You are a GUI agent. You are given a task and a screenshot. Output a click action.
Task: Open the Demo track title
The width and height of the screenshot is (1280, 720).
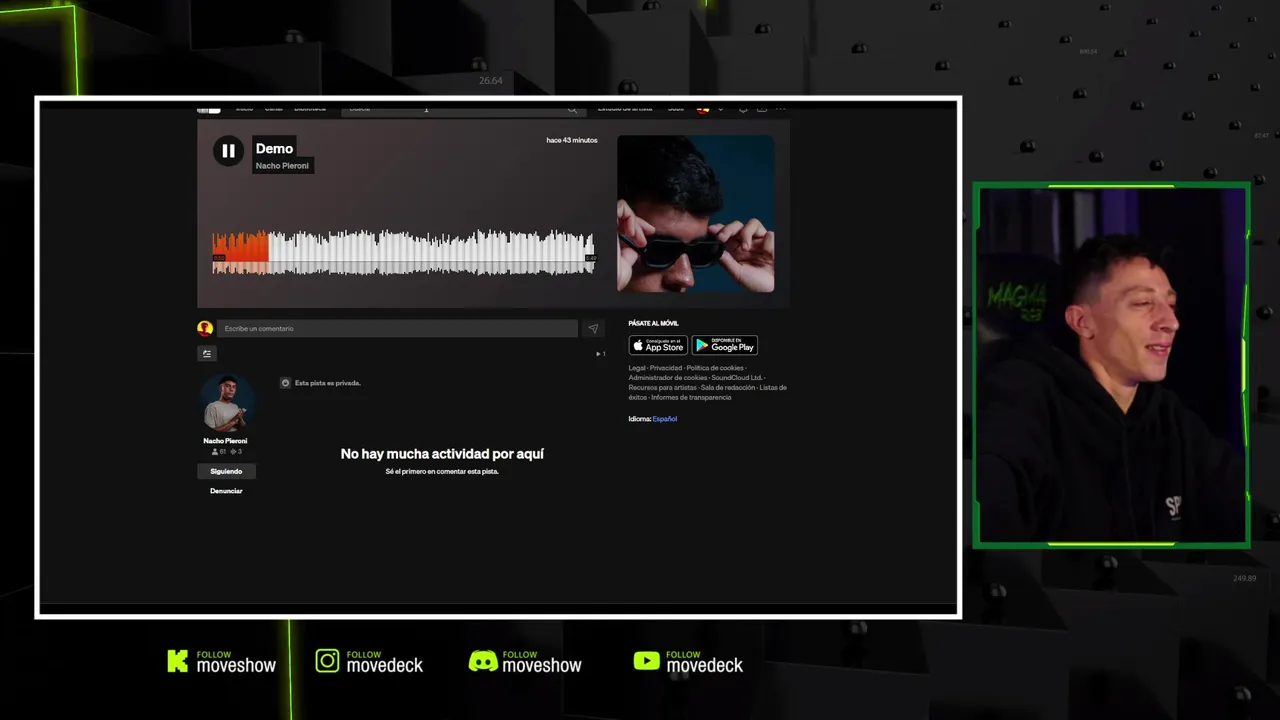[x=274, y=149]
